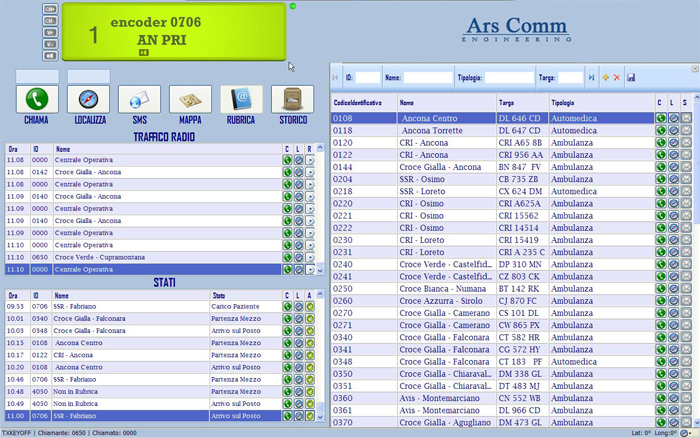Click R play icon for 11.10 Croce Verde - Cupramontana
700x438 pixels.
tap(310, 257)
